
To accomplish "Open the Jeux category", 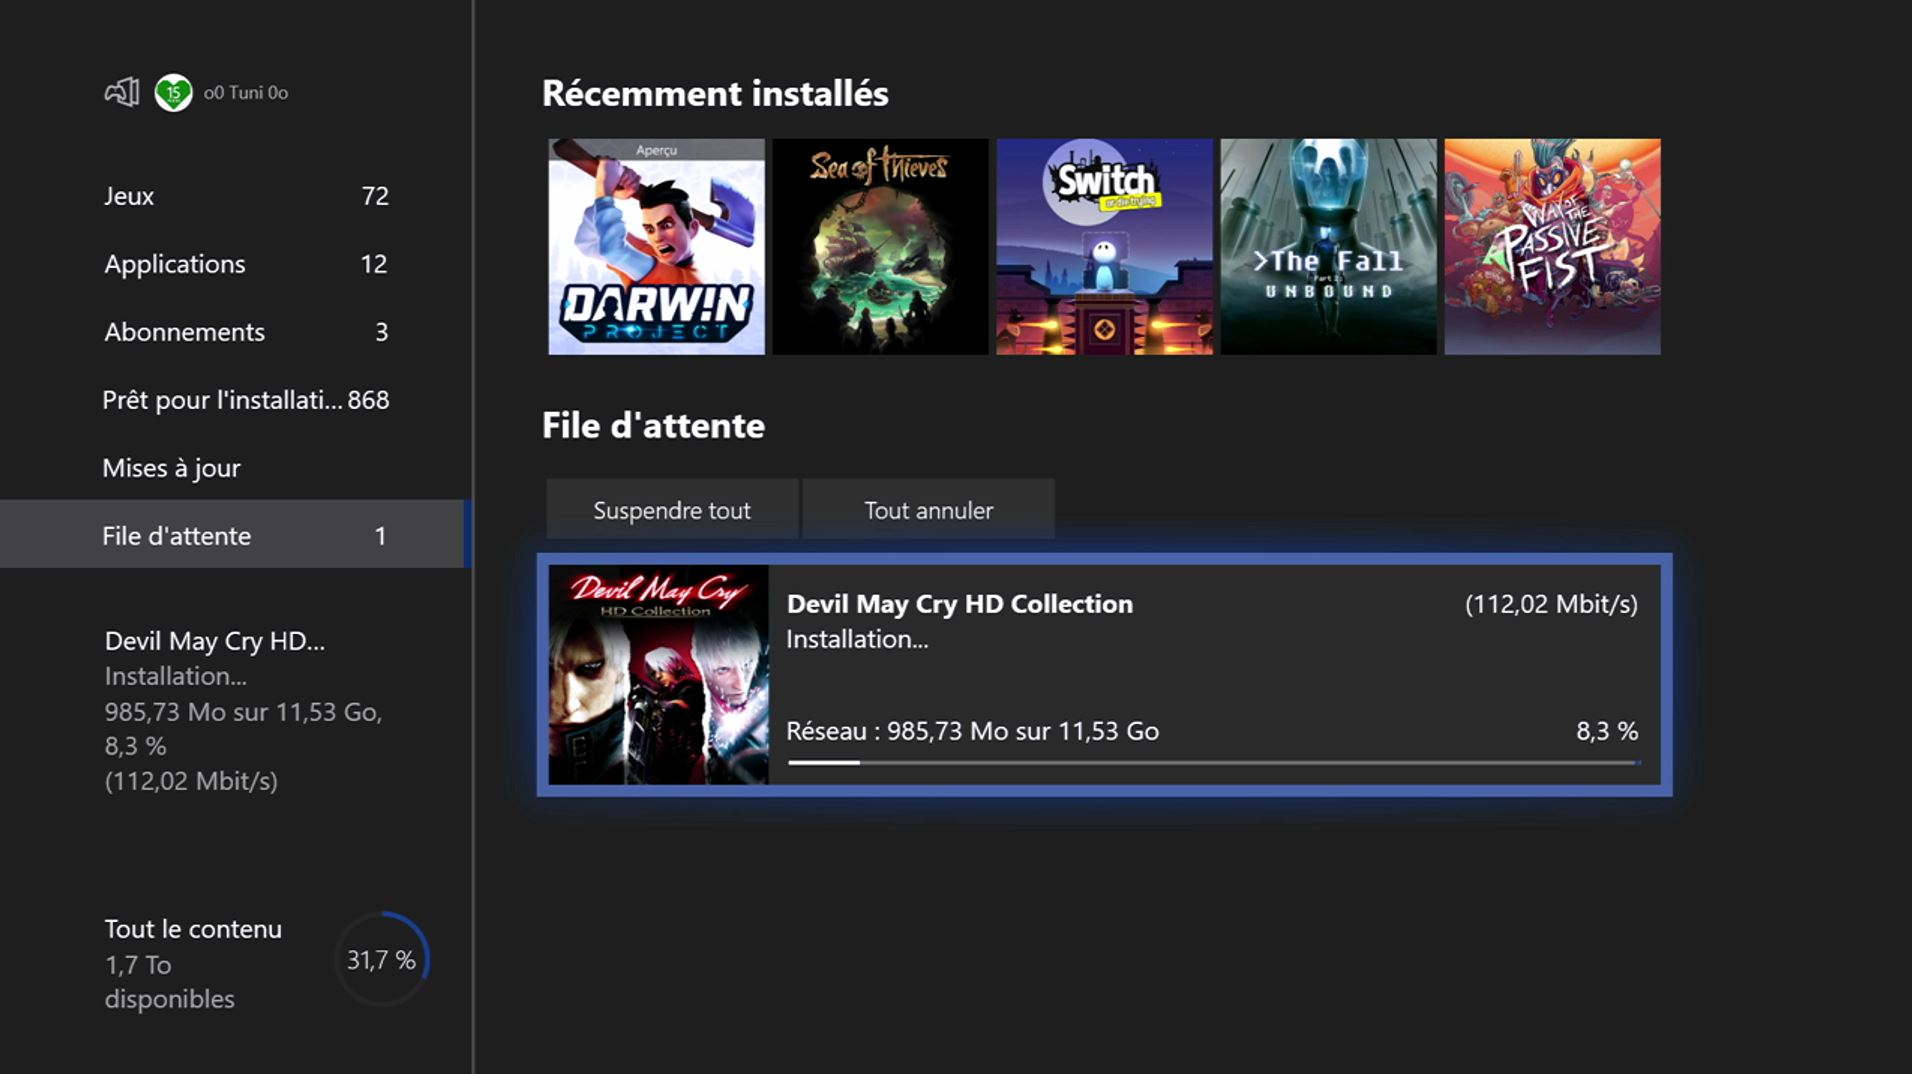I will click(236, 196).
